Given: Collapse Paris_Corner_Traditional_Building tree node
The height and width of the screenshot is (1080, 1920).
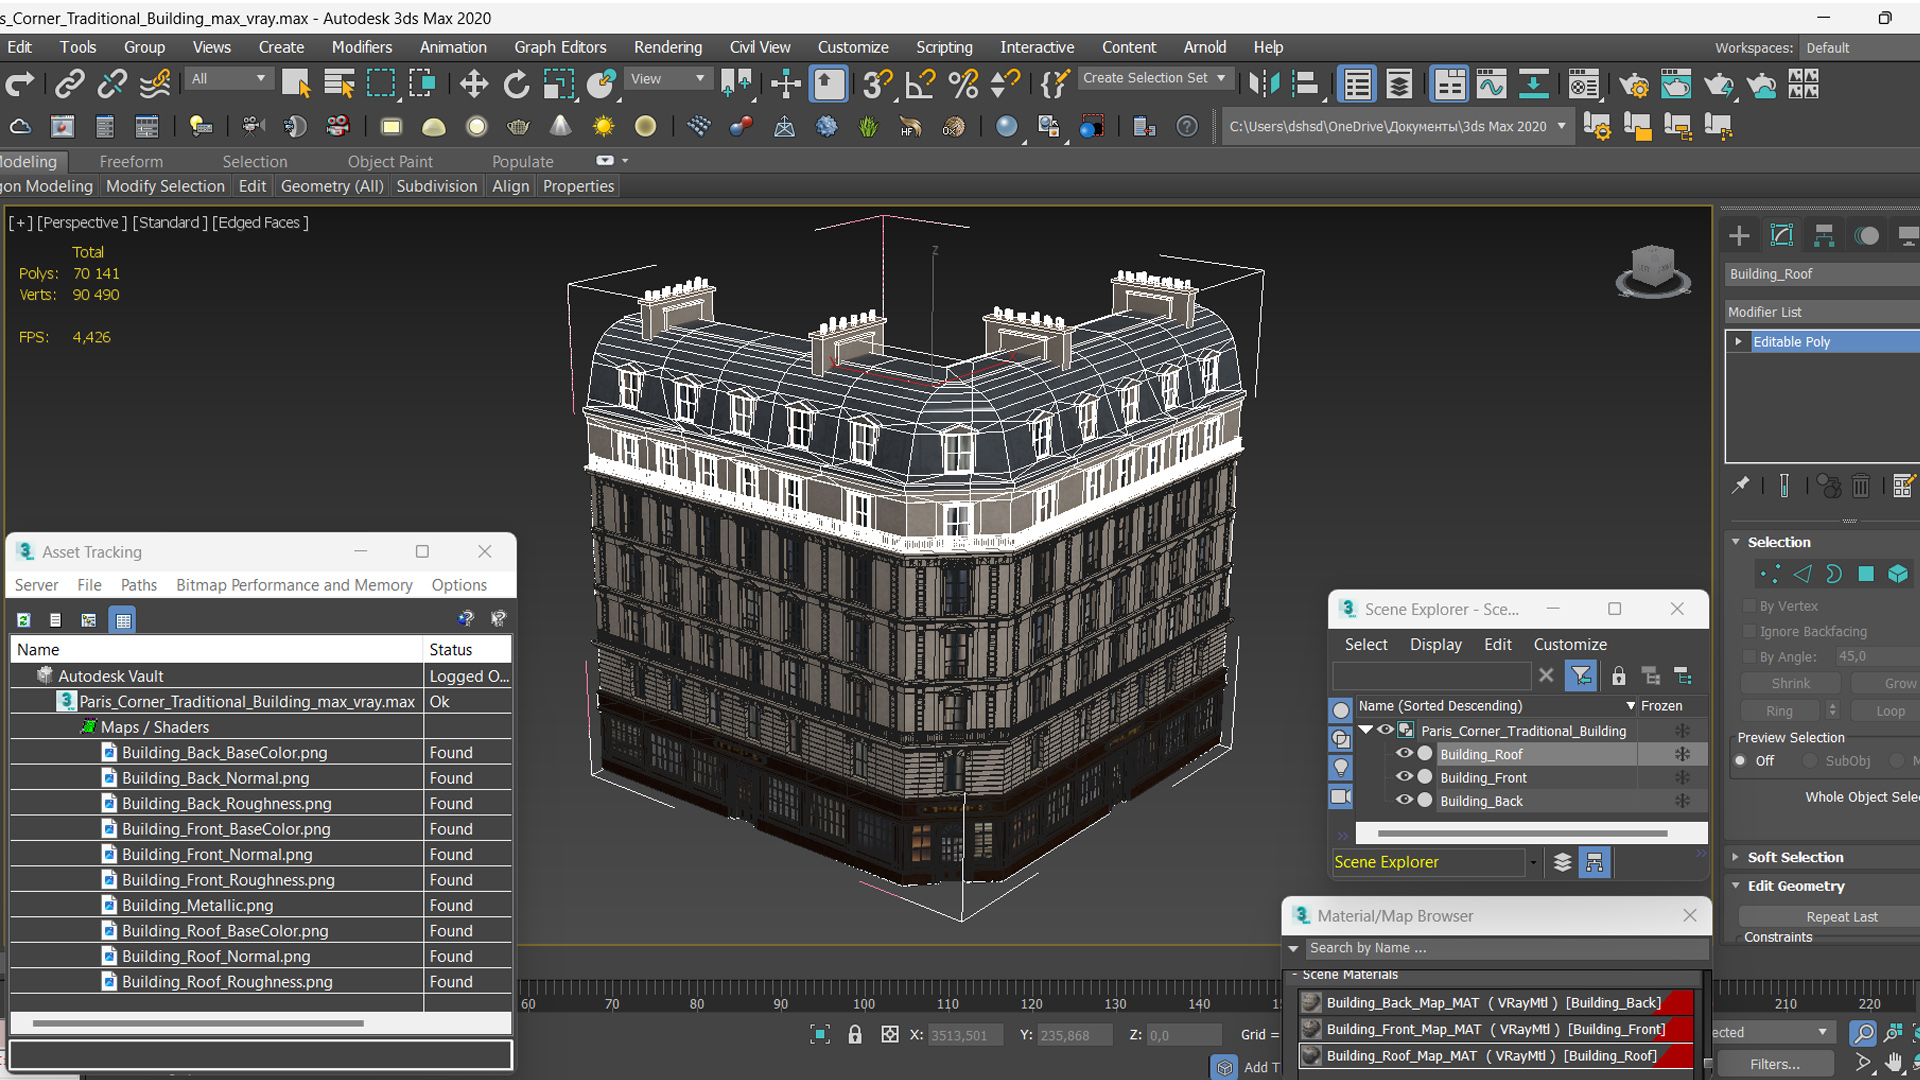Looking at the screenshot, I should 1366,730.
